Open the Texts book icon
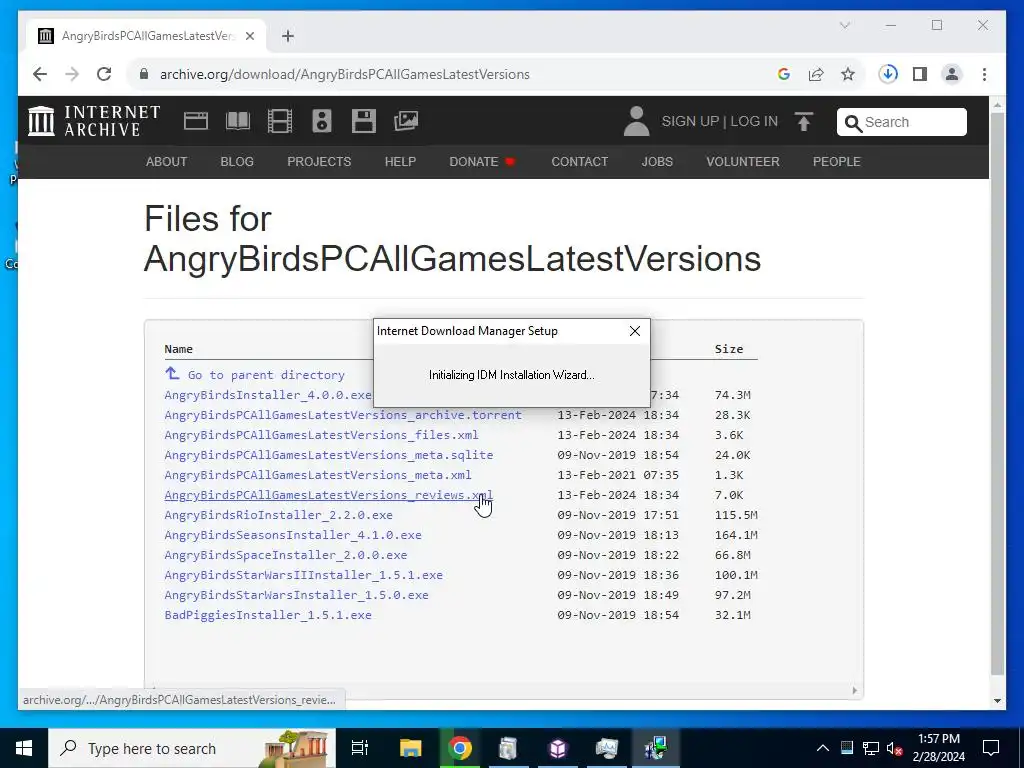Screen dimensions: 1024x768 [238, 121]
